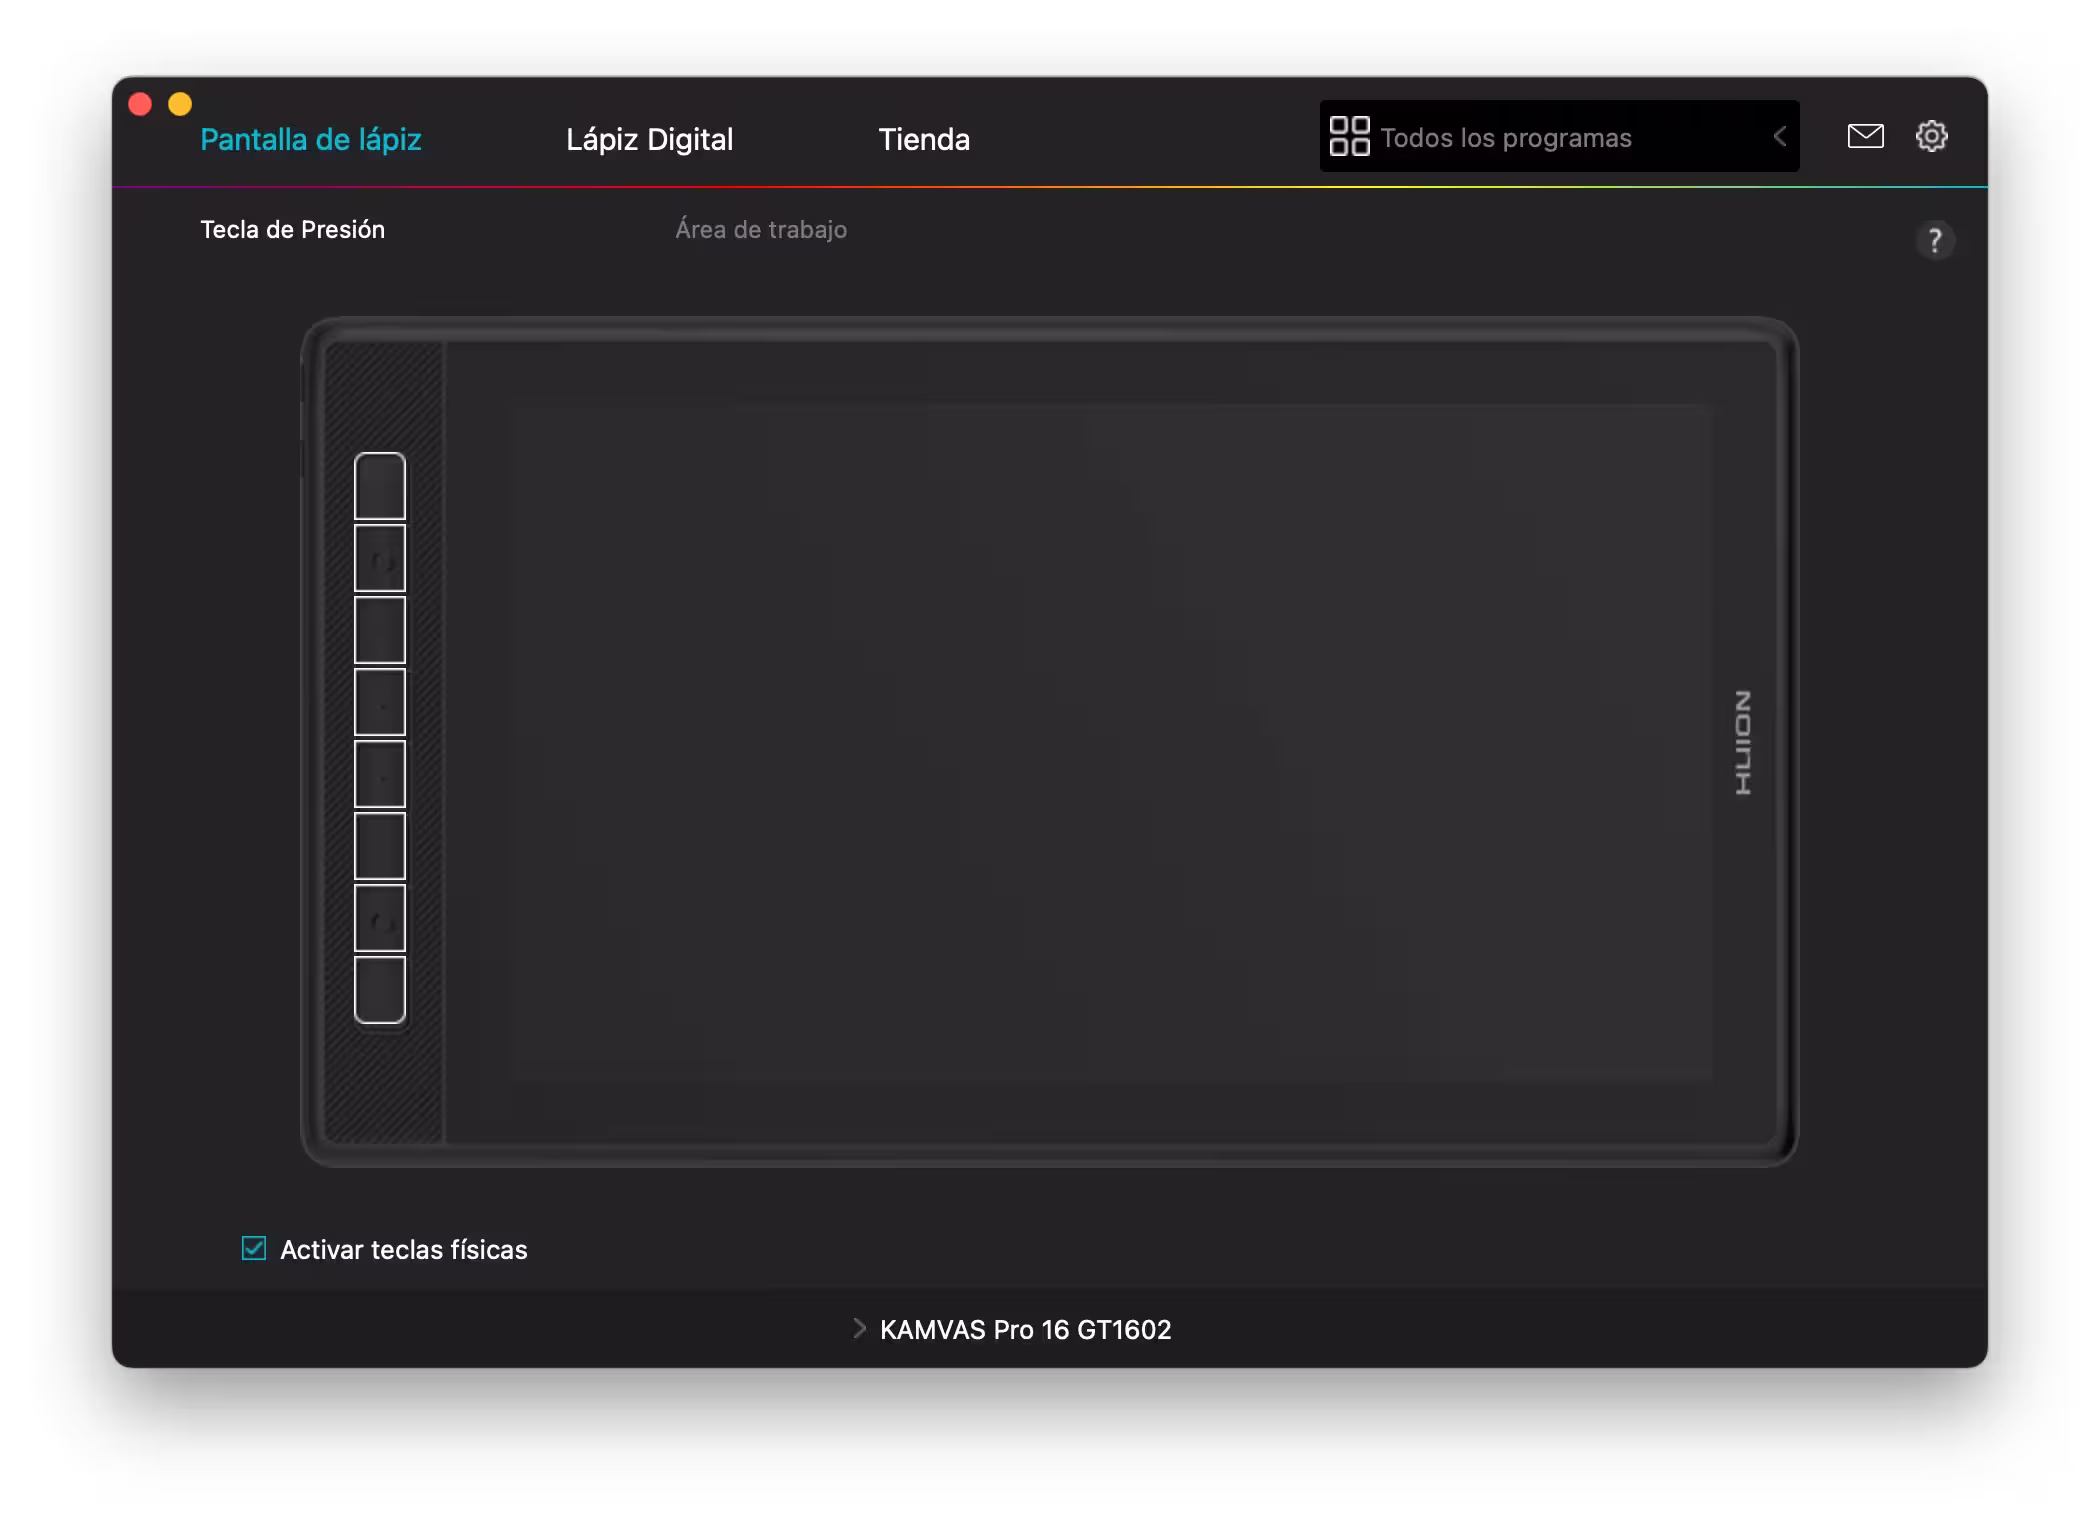Expand the KAMVAS Pro 16 device chevron
2100x1516 pixels.
click(858, 1328)
